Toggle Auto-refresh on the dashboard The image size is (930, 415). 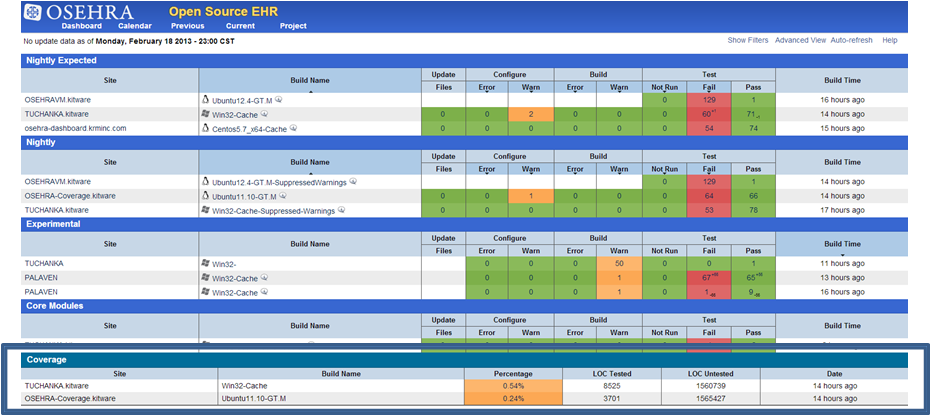852,40
